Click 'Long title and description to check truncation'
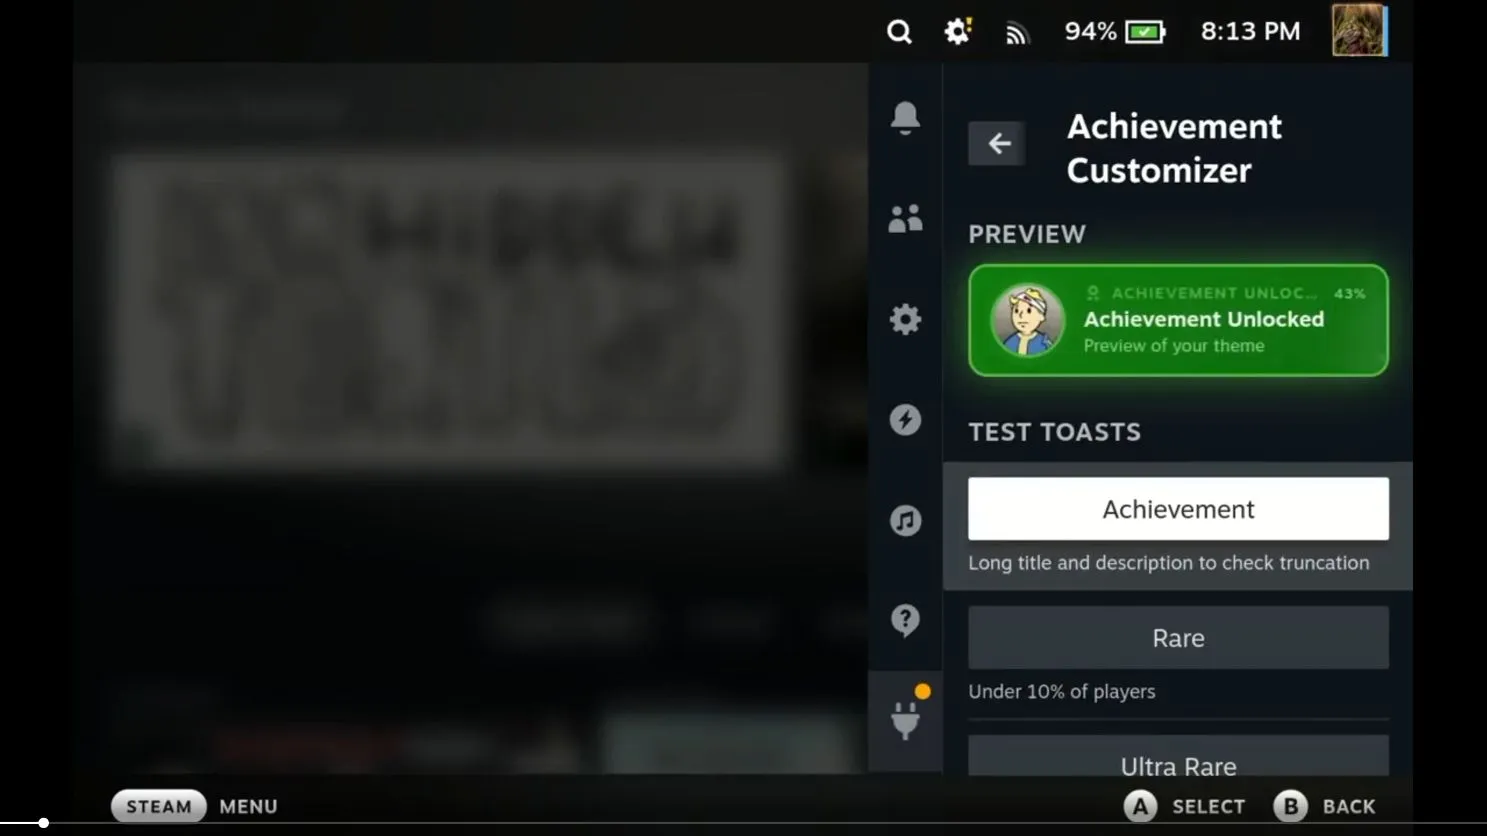 coord(1168,563)
